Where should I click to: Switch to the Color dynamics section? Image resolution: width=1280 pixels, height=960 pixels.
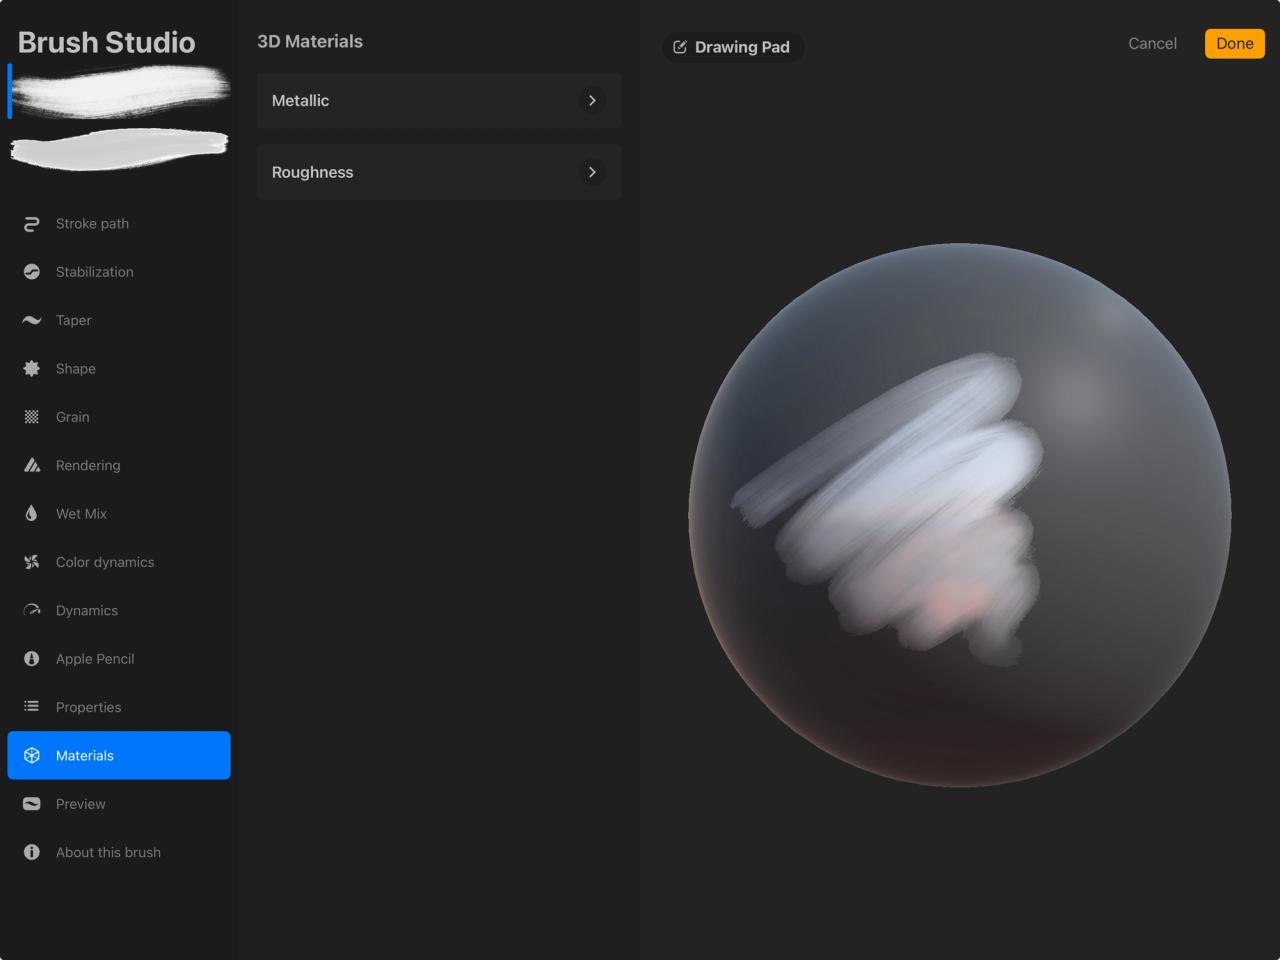(119, 562)
